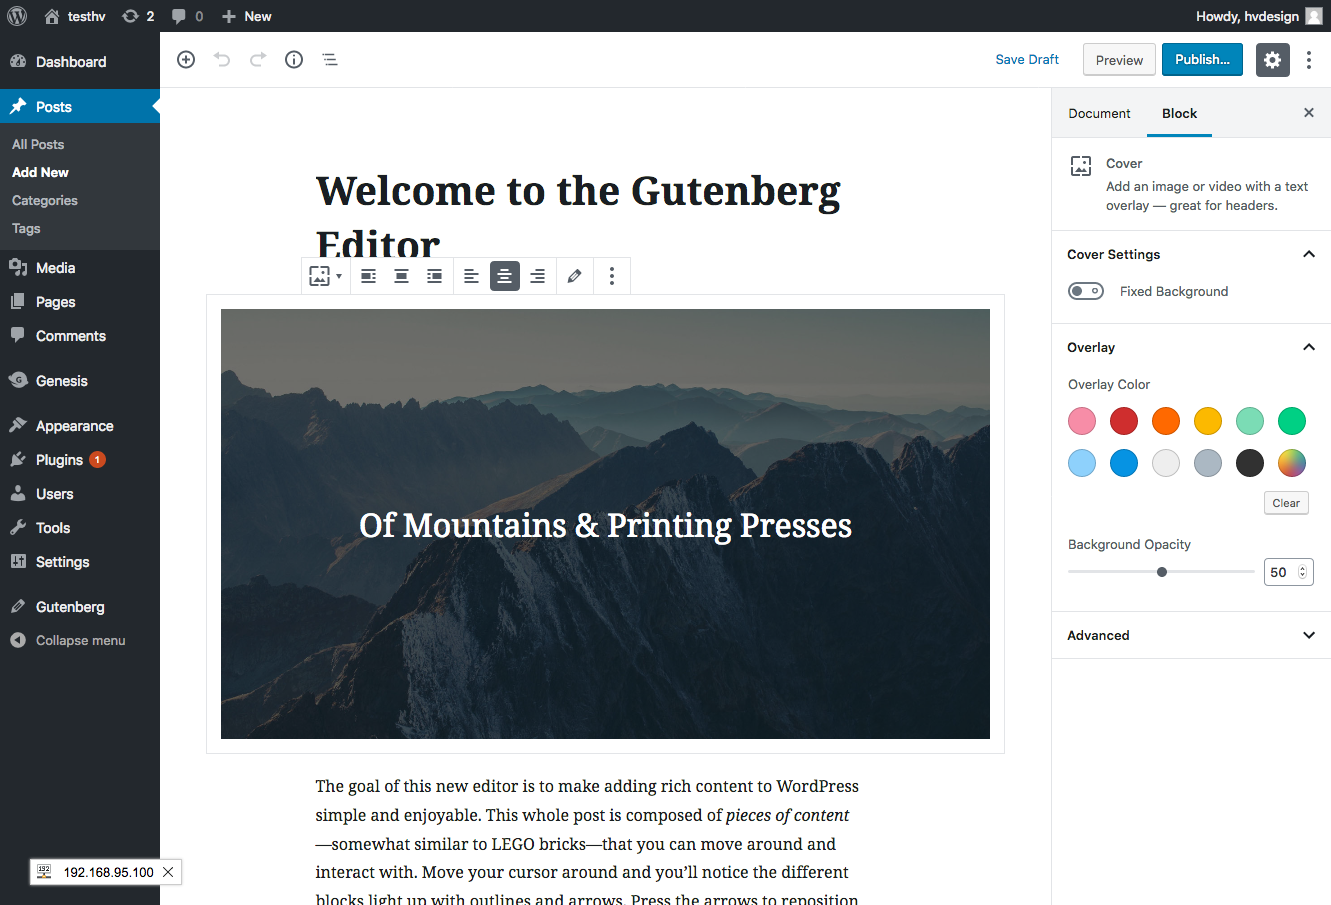Pick the orange overlay color swatch
This screenshot has height=905, width=1331.
(1166, 421)
